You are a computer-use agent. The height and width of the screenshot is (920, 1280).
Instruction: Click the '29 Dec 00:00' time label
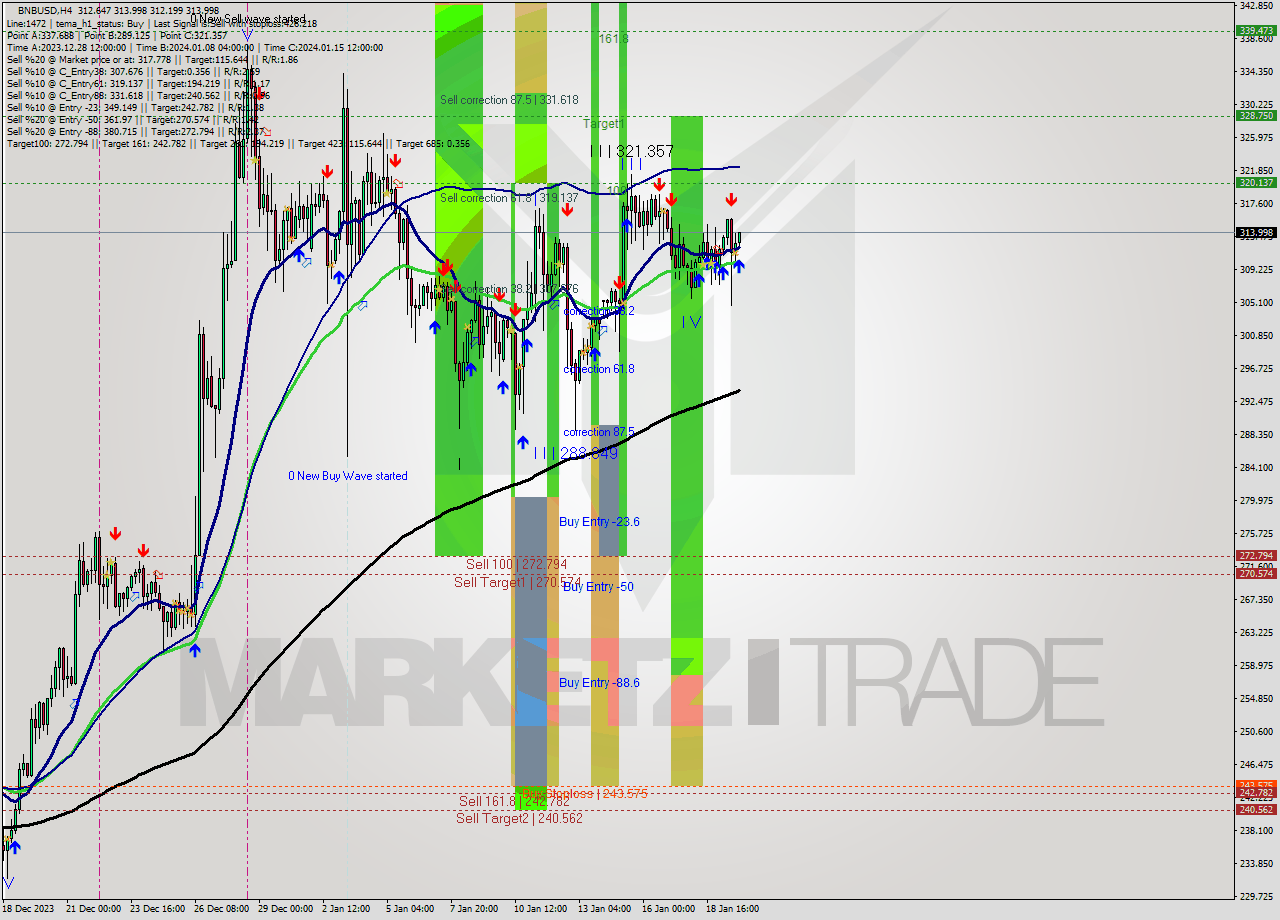(x=285, y=909)
